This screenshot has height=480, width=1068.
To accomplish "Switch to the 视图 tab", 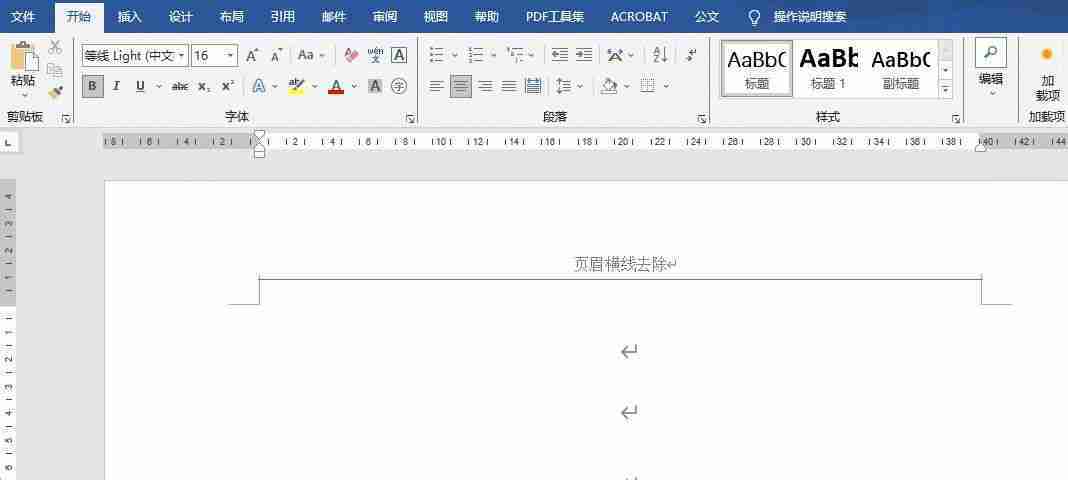I will tap(436, 16).
